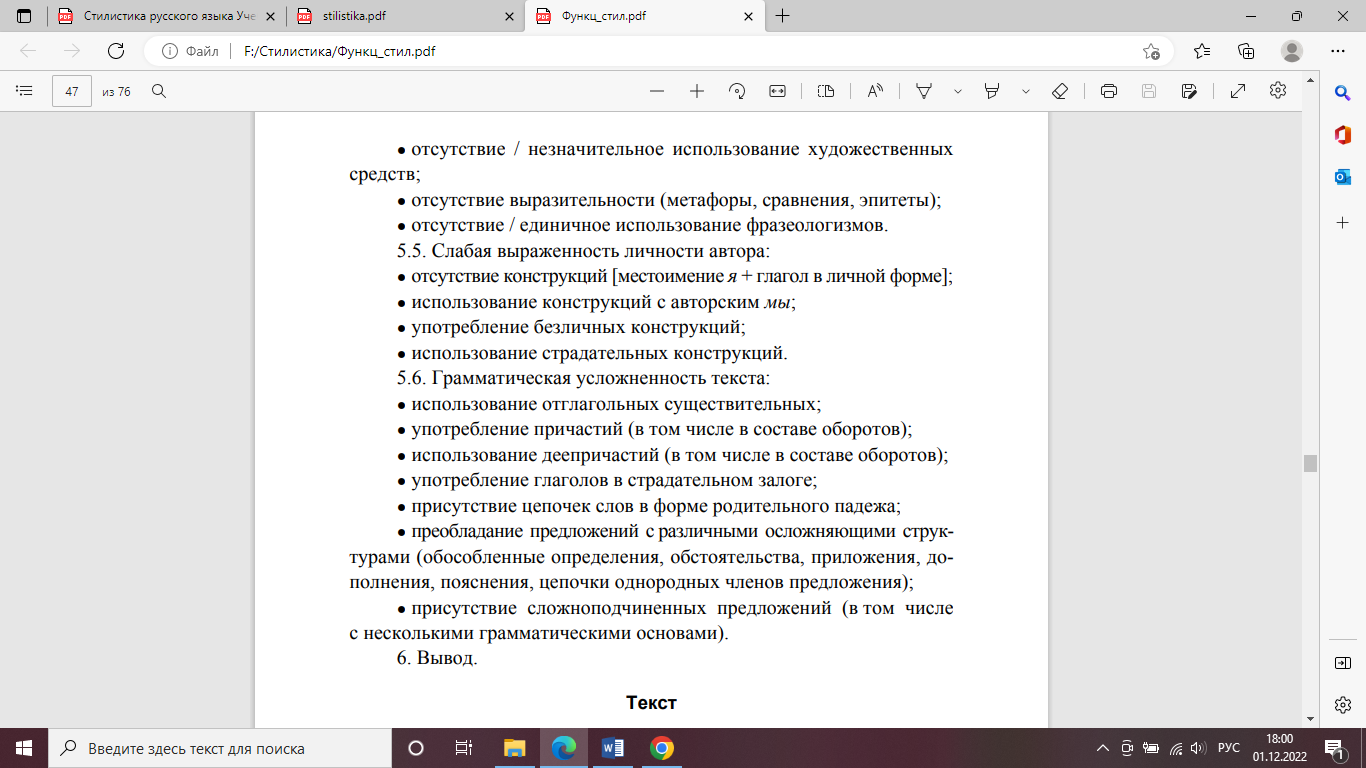Open sidebar customization settings

click(x=1343, y=705)
